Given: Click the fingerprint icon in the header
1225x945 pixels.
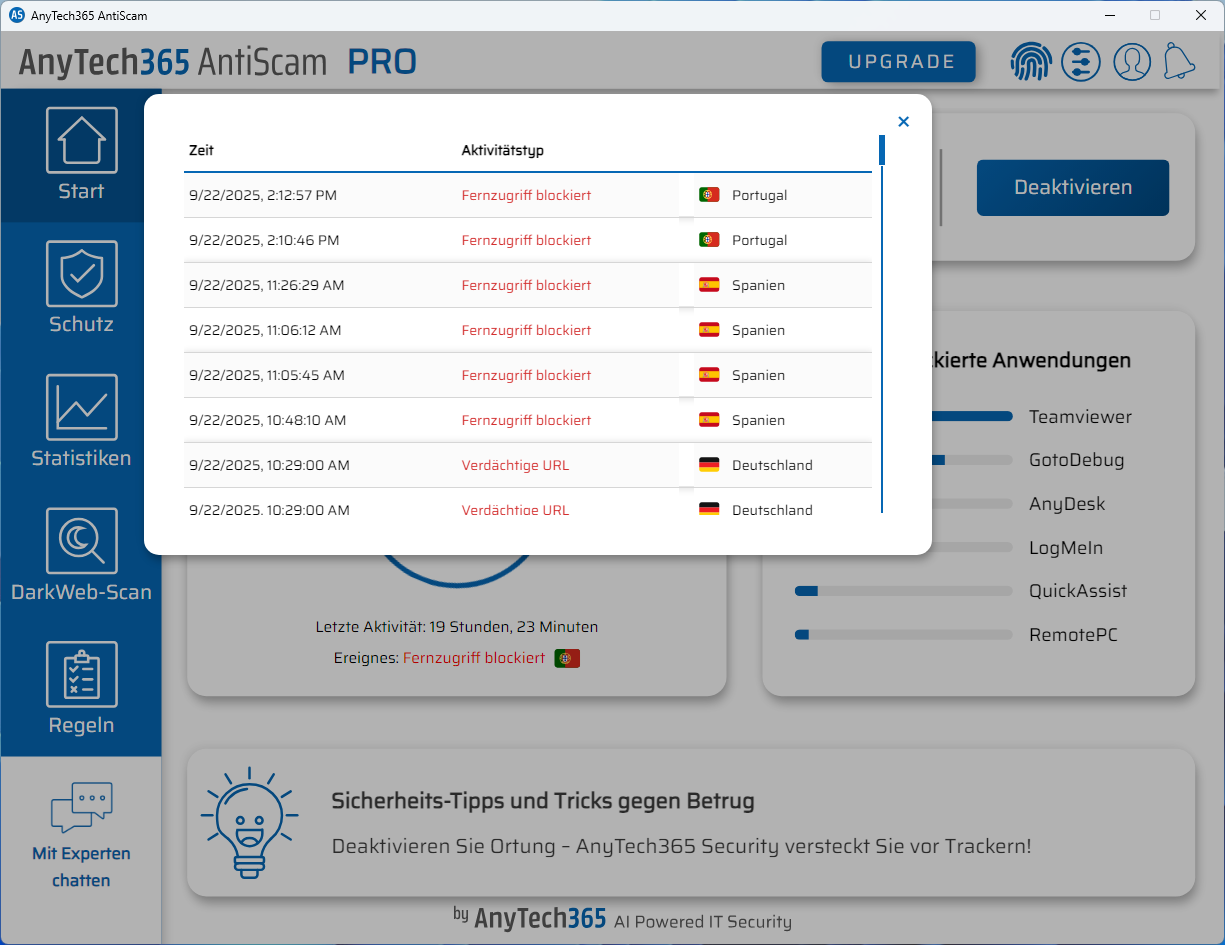Looking at the screenshot, I should tap(1031, 61).
